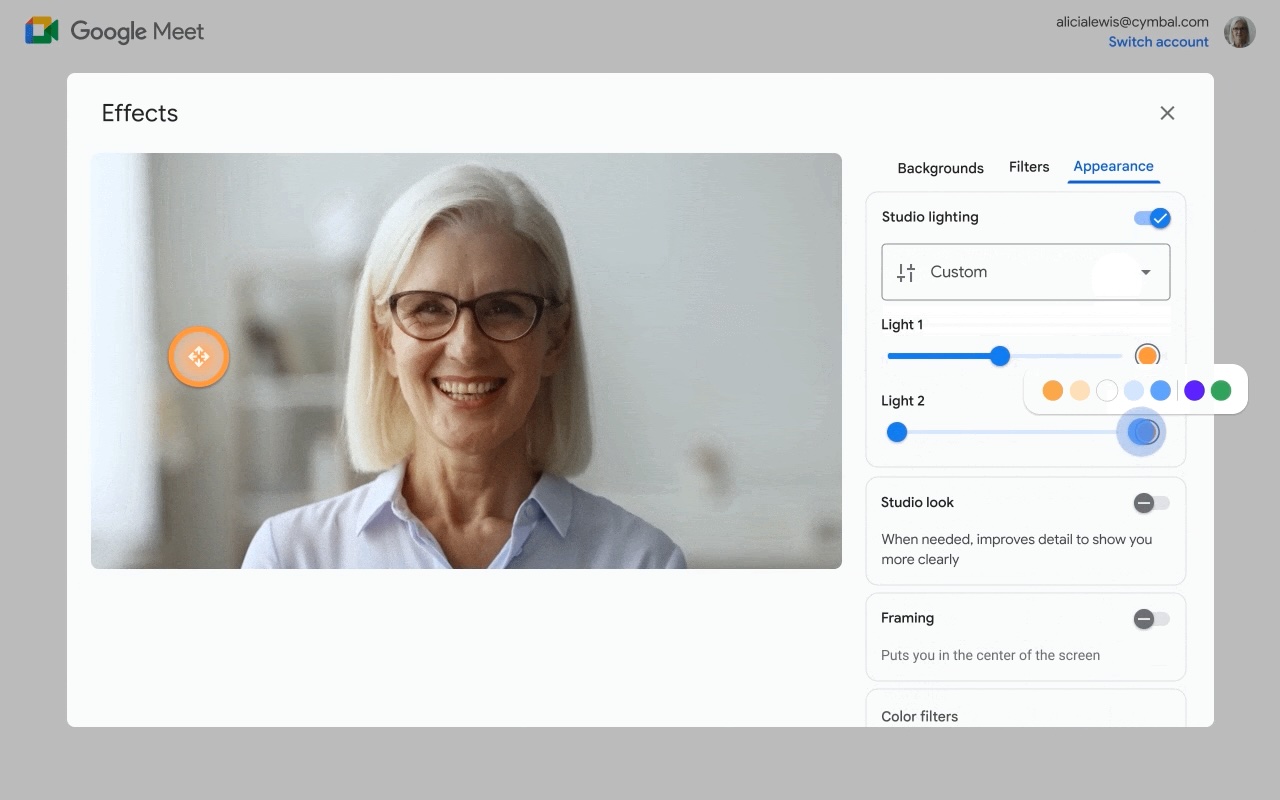Pick the white color swatch
Image resolution: width=1280 pixels, height=800 pixels.
click(x=1106, y=391)
